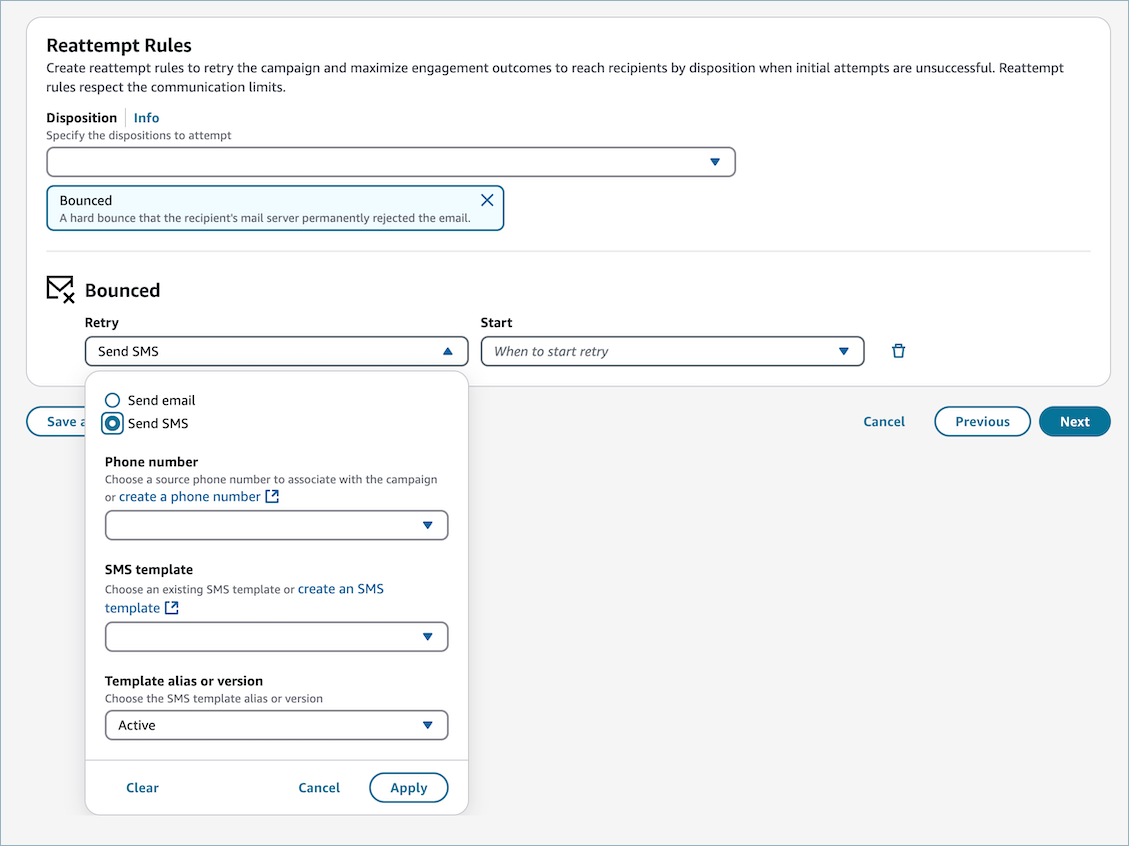Delete the Bounced reattempt rule

click(898, 351)
